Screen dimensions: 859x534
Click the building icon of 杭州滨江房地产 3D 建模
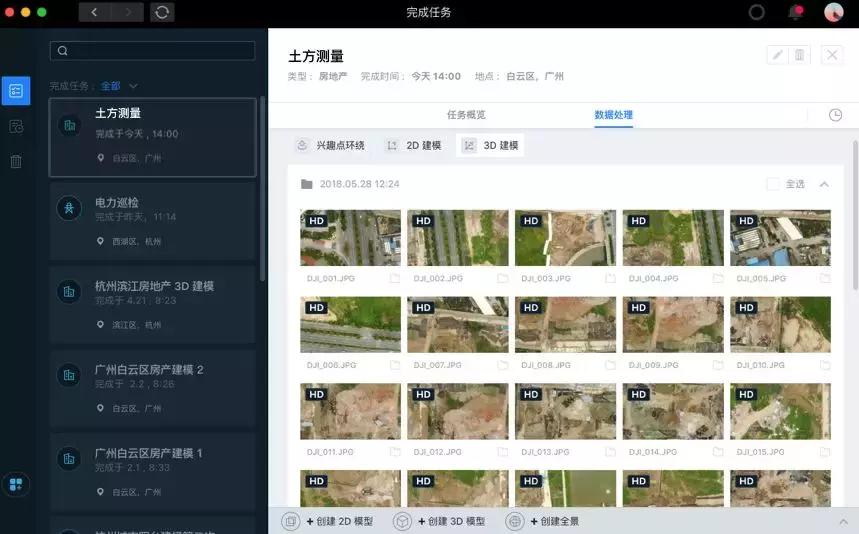[70, 292]
